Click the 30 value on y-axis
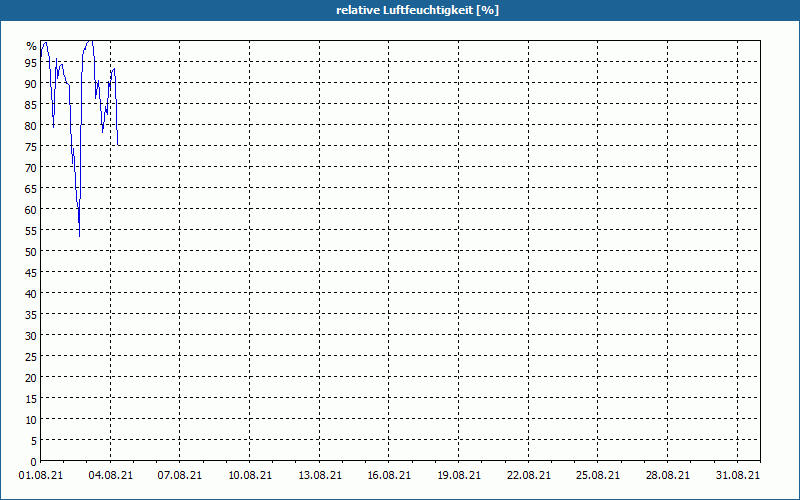 31,335
